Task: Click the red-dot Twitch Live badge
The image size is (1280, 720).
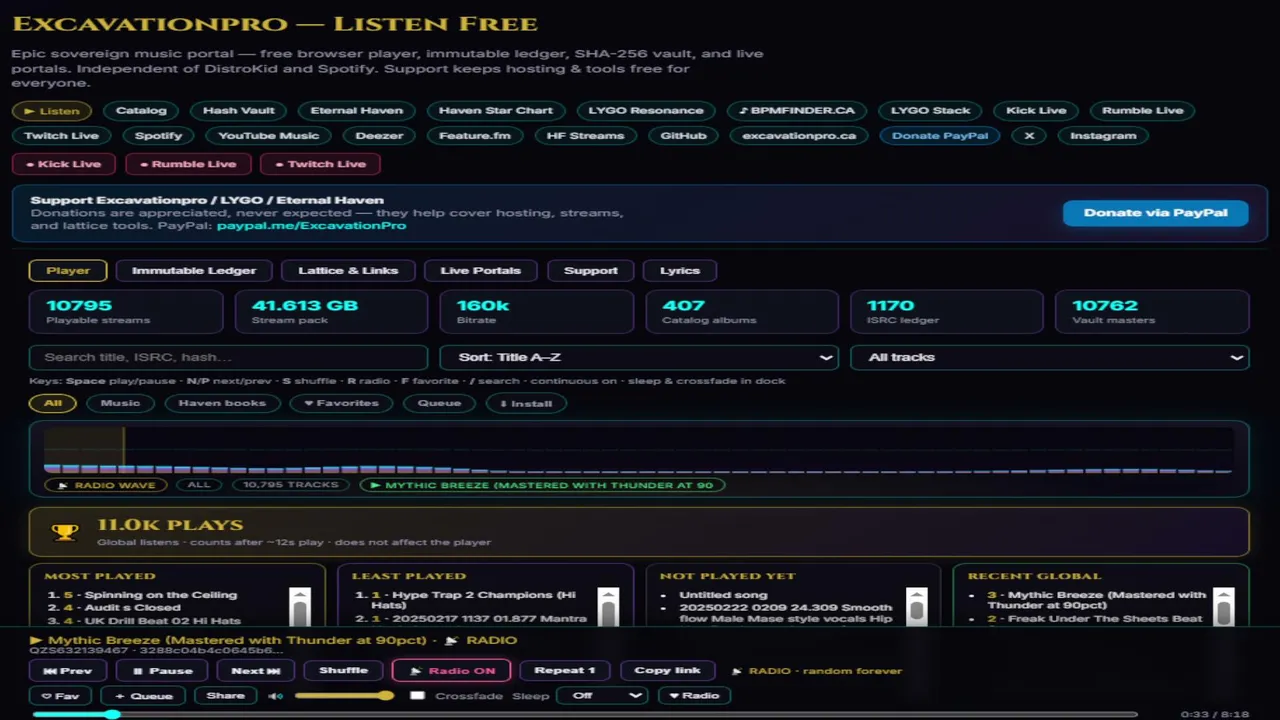Action: click(x=320, y=164)
